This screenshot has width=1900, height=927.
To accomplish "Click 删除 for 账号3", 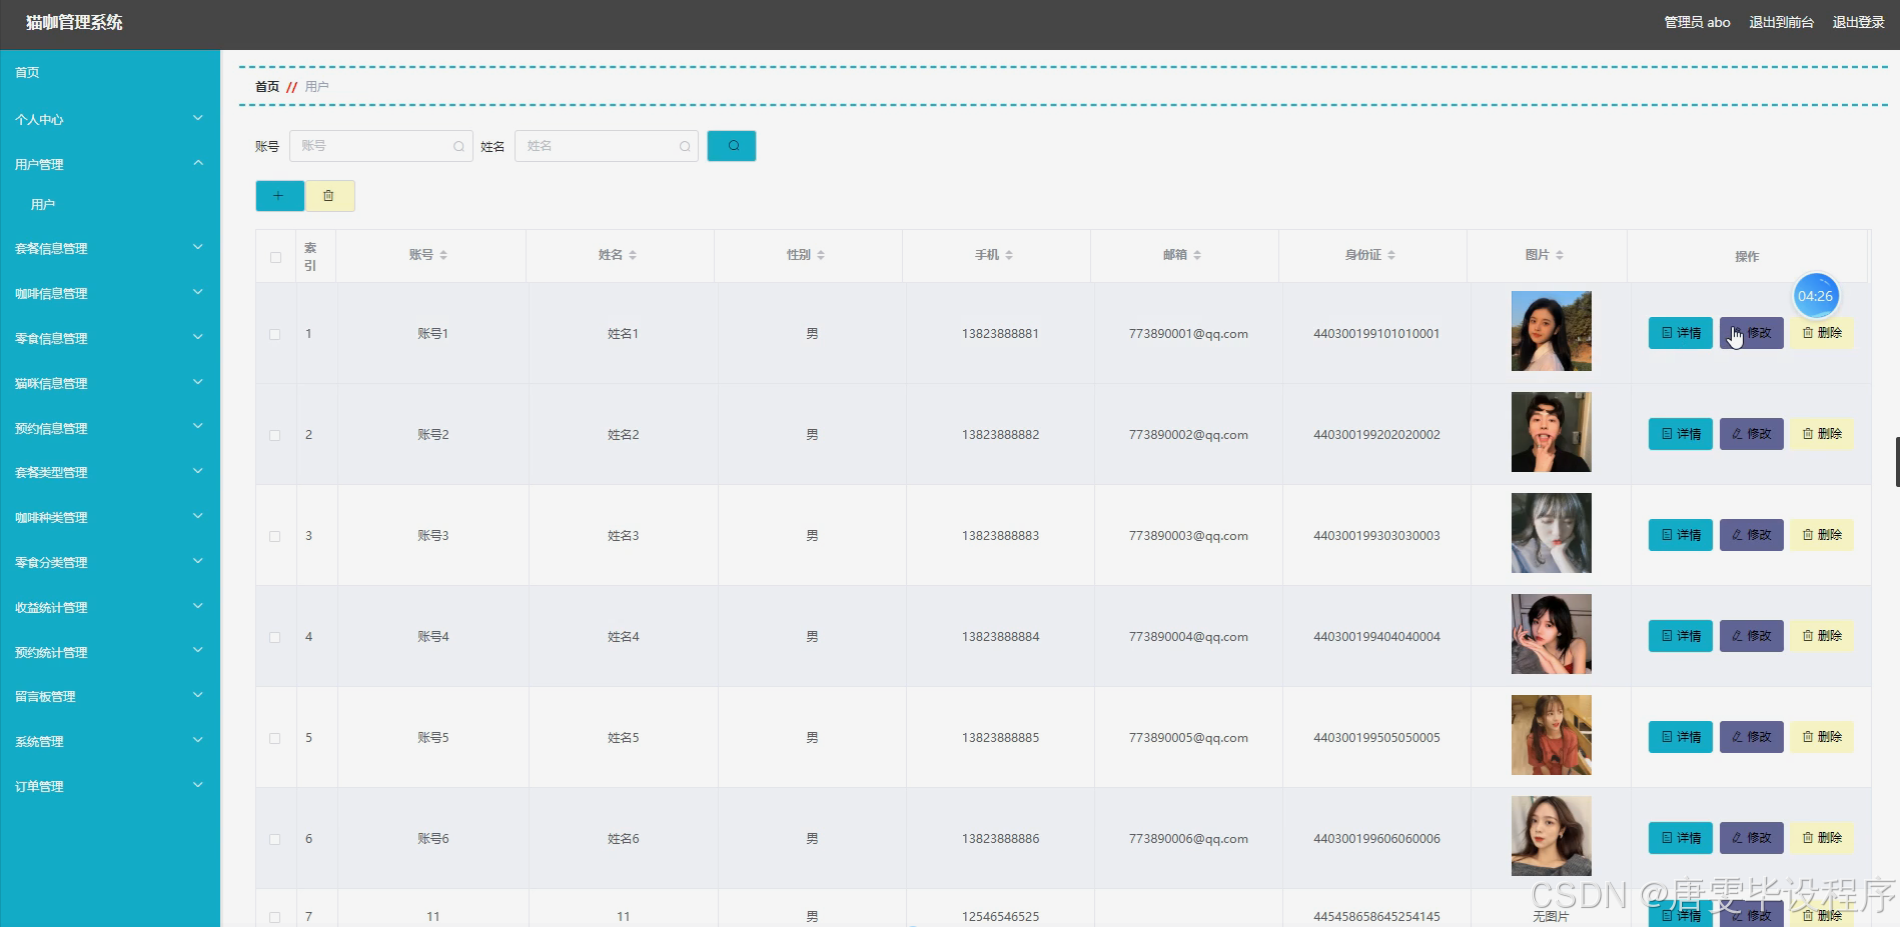I will coord(1821,535).
